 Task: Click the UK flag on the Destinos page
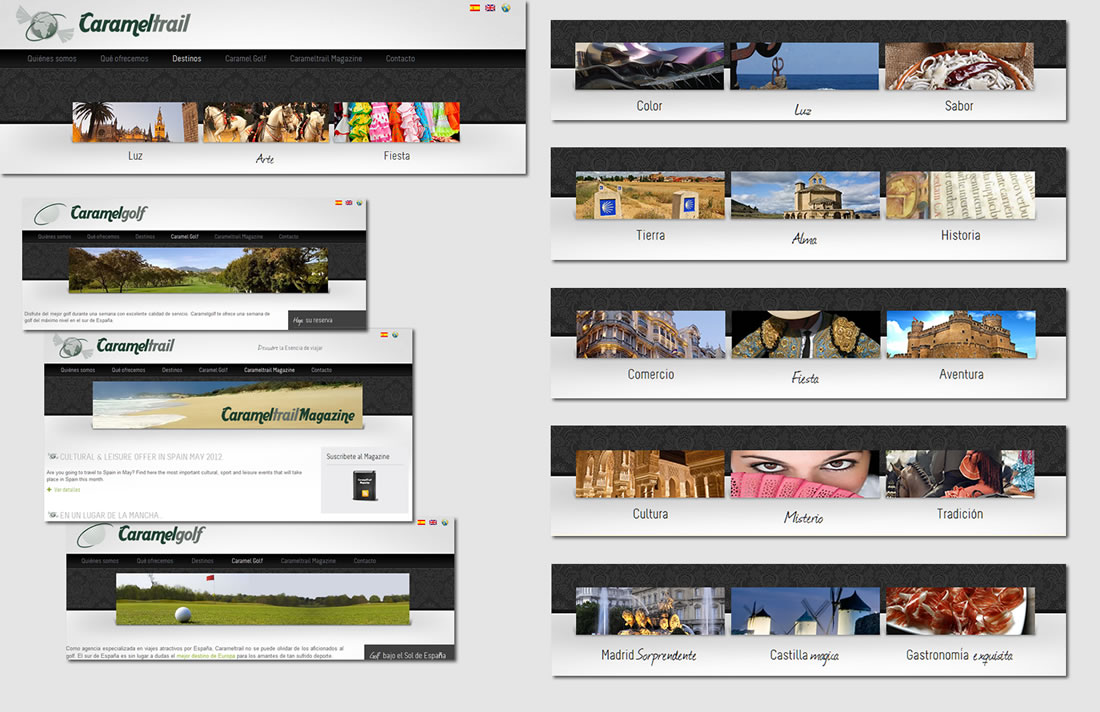(490, 8)
